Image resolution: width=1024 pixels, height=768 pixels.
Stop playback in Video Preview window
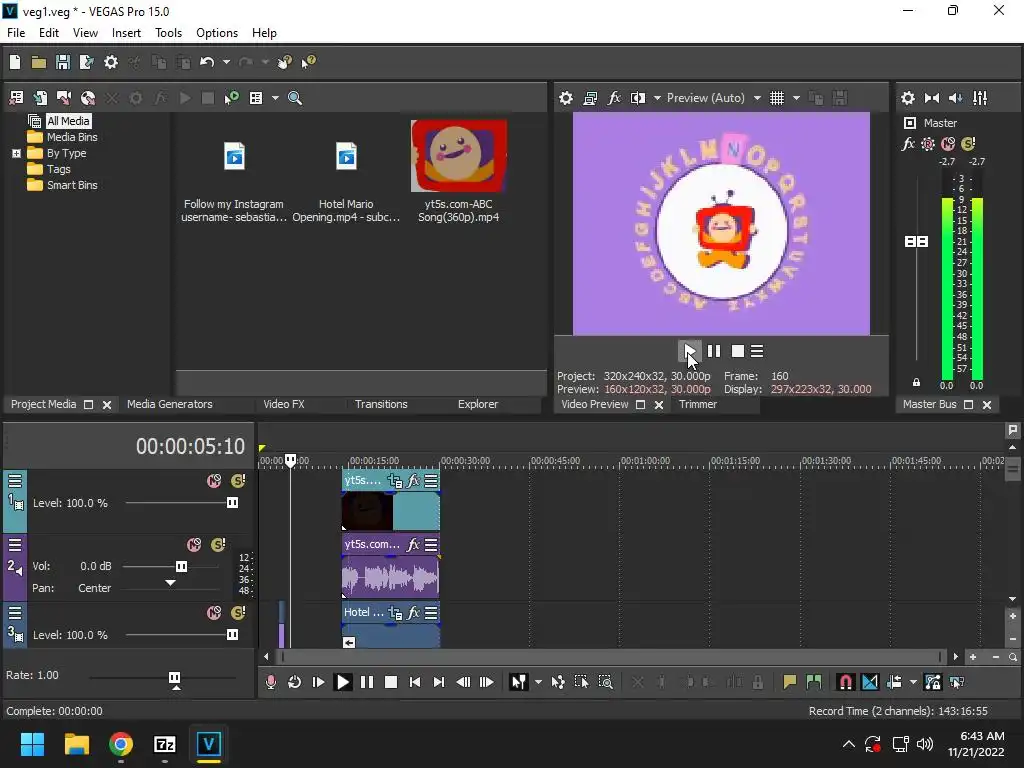(x=737, y=351)
